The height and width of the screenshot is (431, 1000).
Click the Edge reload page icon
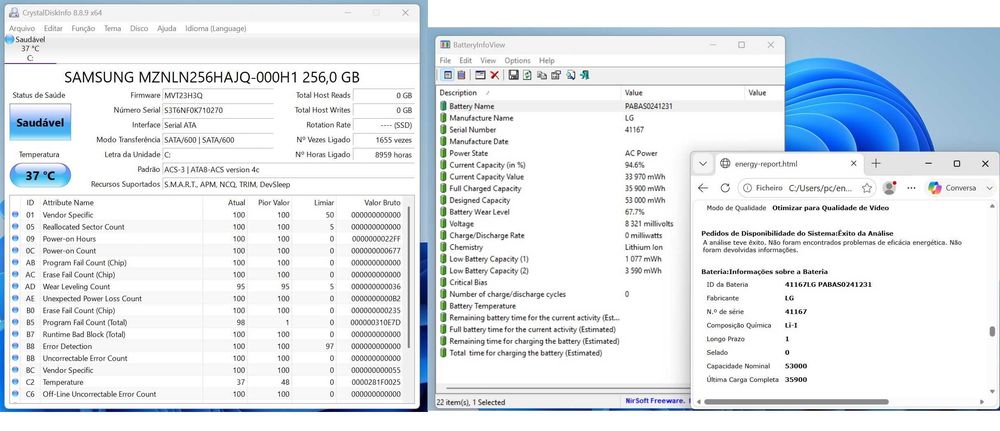[725, 188]
